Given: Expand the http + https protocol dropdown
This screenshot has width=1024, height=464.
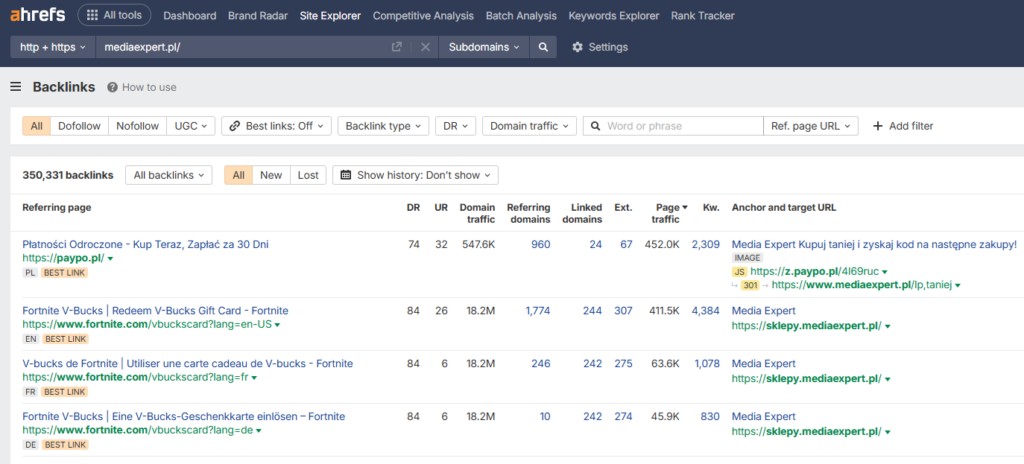Looking at the screenshot, I should coord(52,47).
